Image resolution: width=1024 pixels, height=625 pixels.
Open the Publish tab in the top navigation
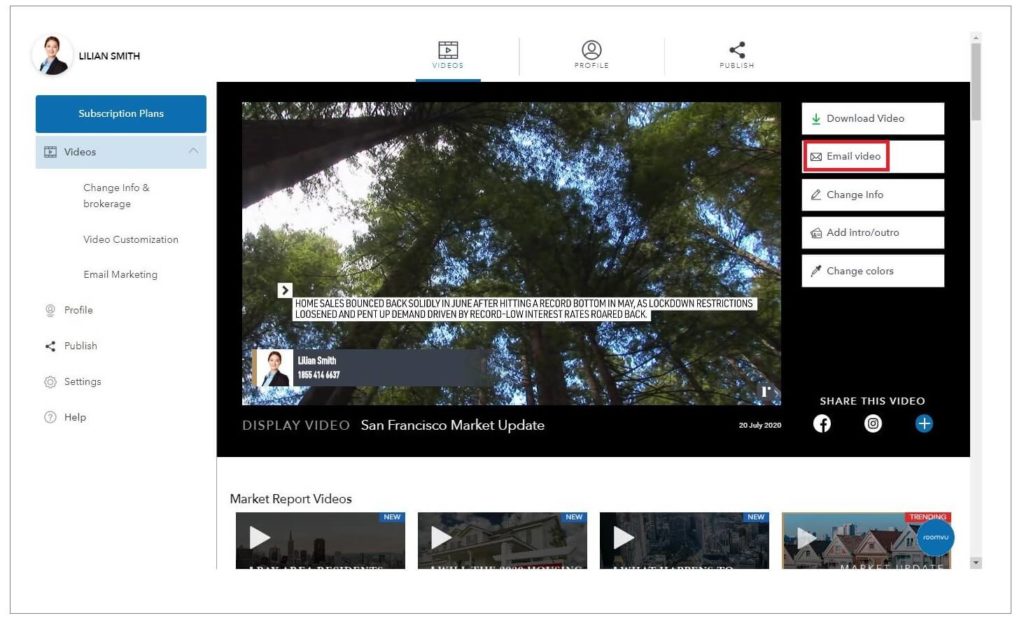point(737,55)
